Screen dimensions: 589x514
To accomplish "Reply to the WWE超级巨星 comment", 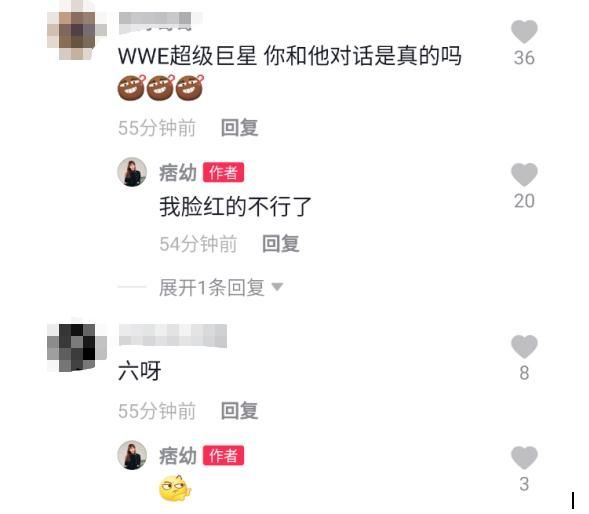I will tap(239, 128).
